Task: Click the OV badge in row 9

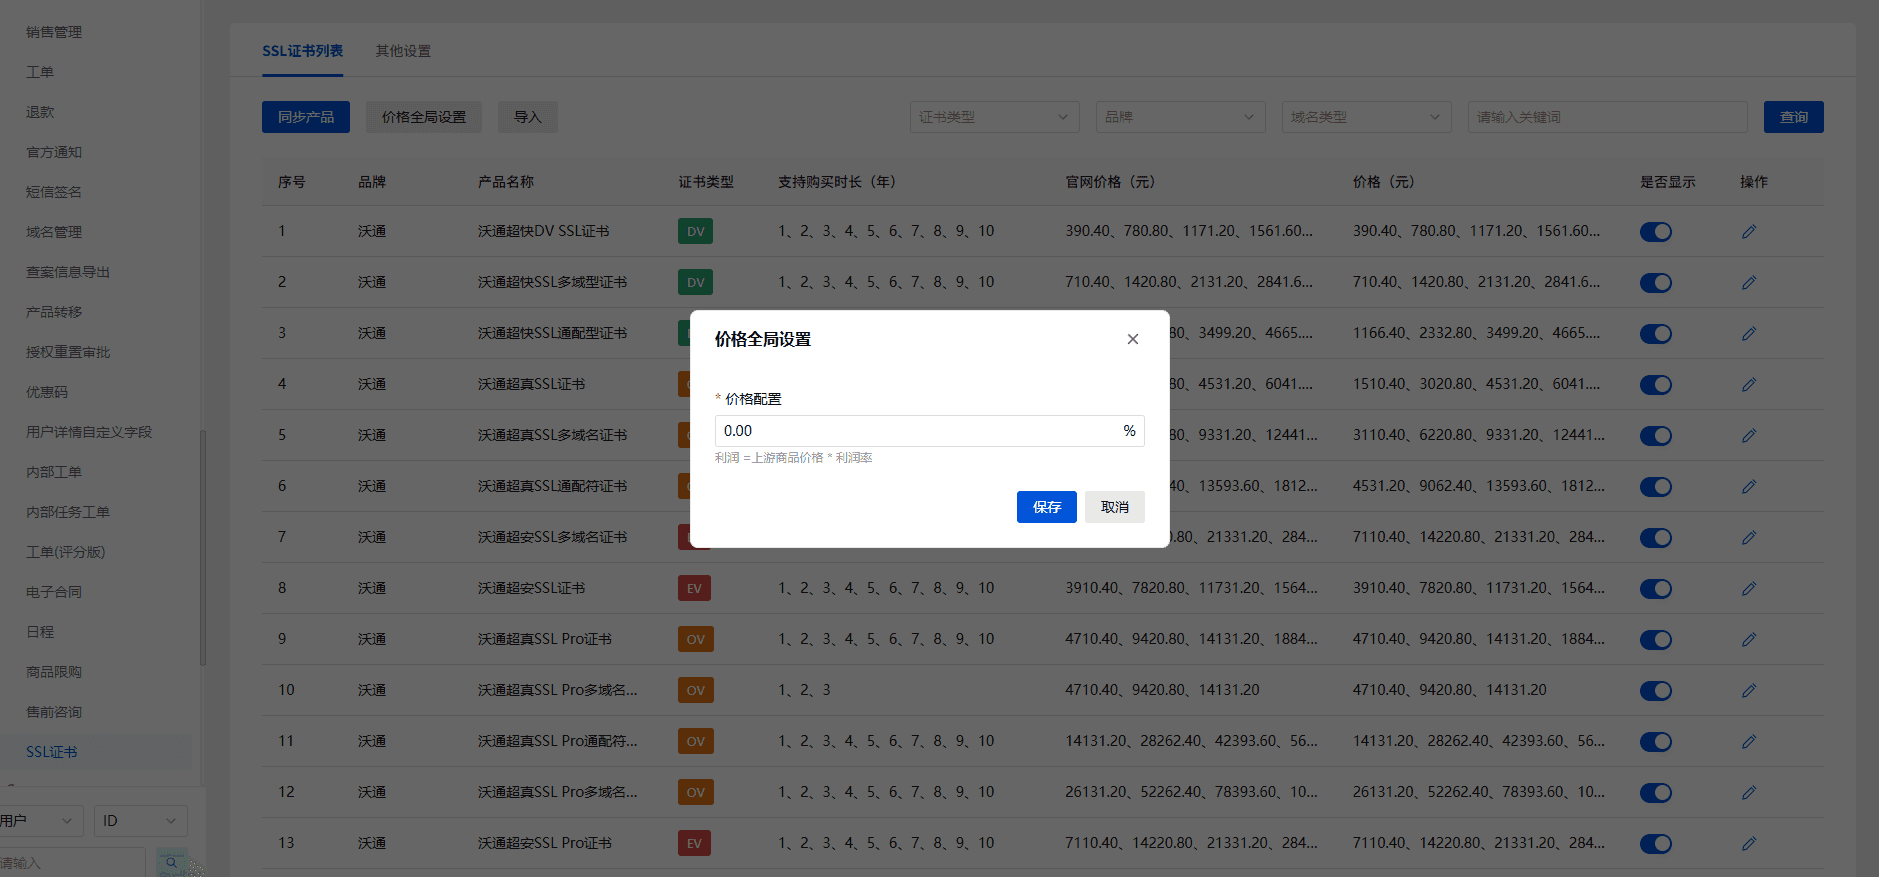Action: [x=696, y=639]
